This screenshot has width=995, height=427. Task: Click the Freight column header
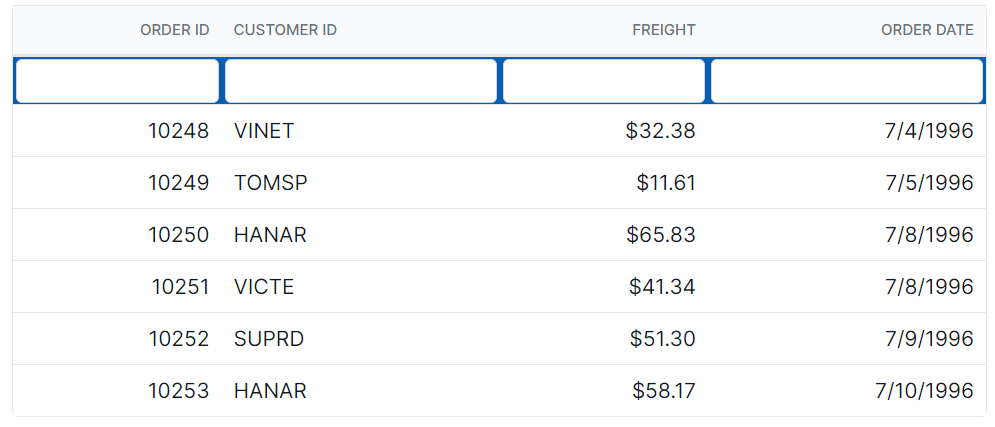pyautogui.click(x=663, y=30)
